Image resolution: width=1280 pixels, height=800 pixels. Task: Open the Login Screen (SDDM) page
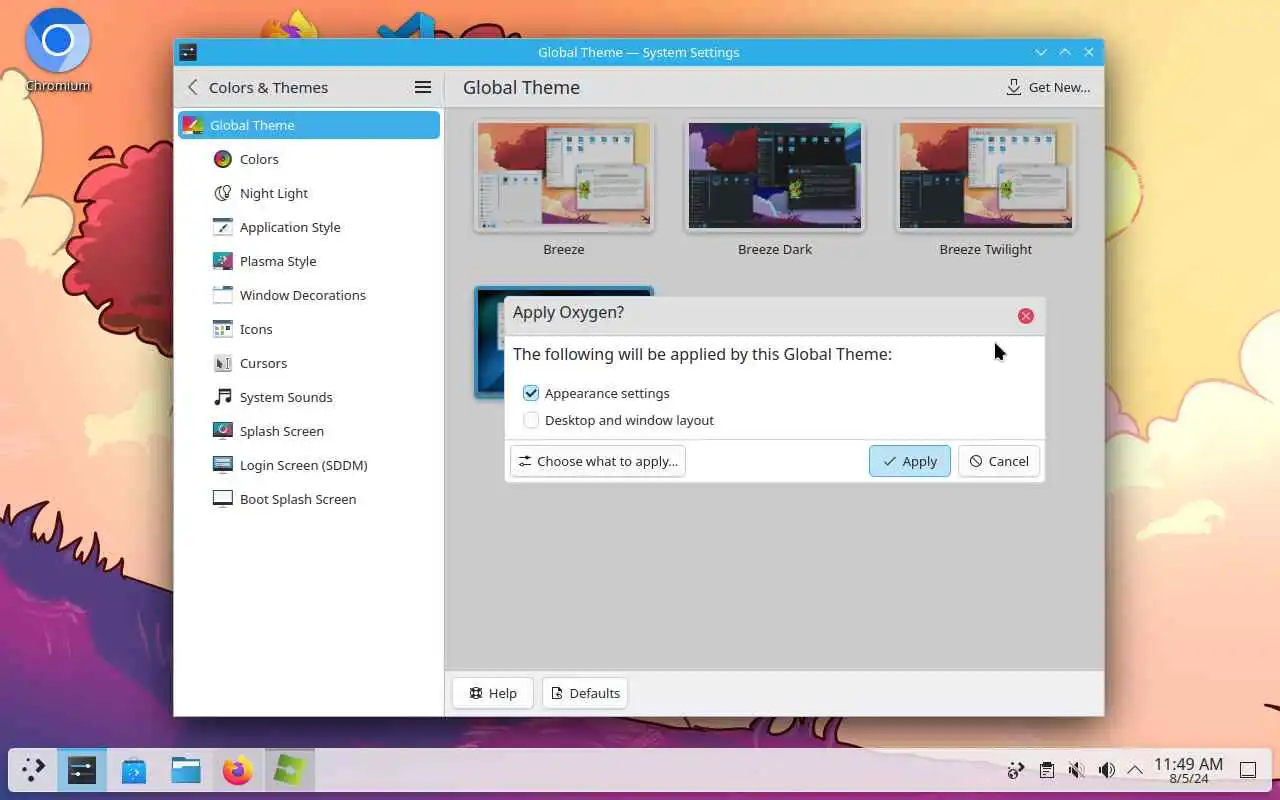309,465
